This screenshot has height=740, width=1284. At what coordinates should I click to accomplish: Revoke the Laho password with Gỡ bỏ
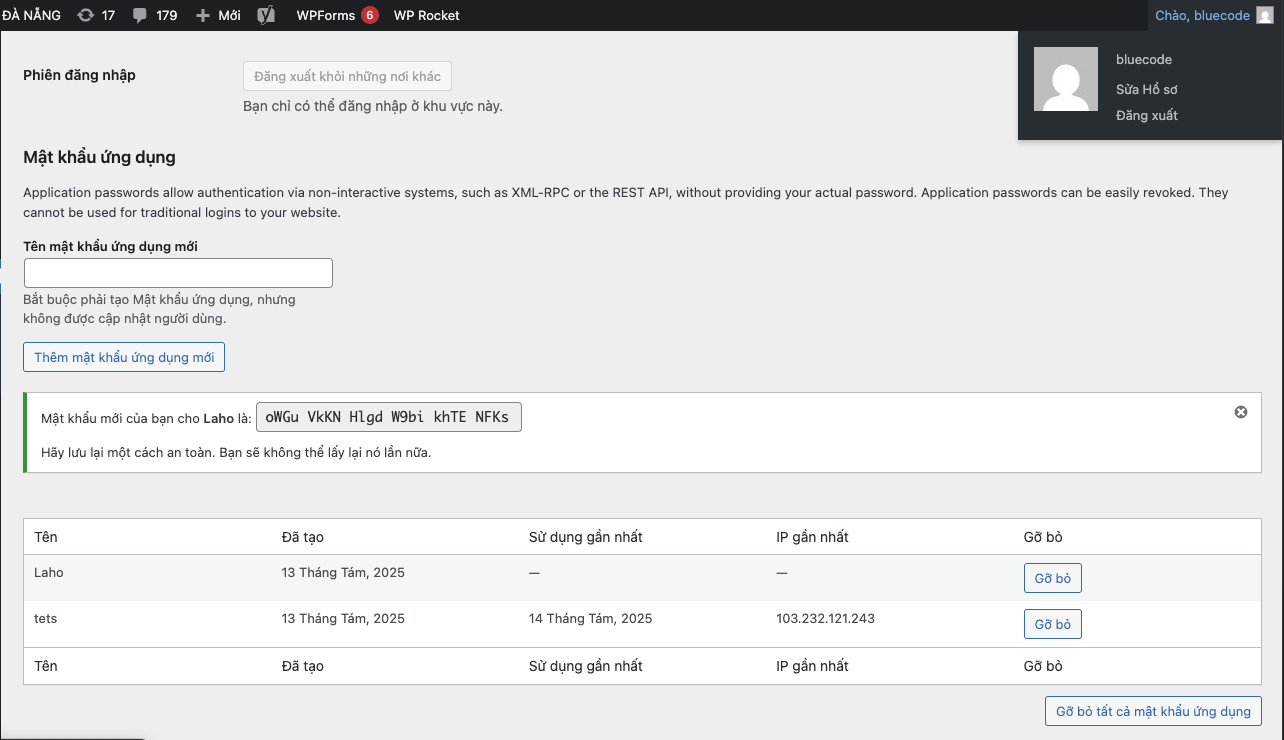pyautogui.click(x=1053, y=578)
